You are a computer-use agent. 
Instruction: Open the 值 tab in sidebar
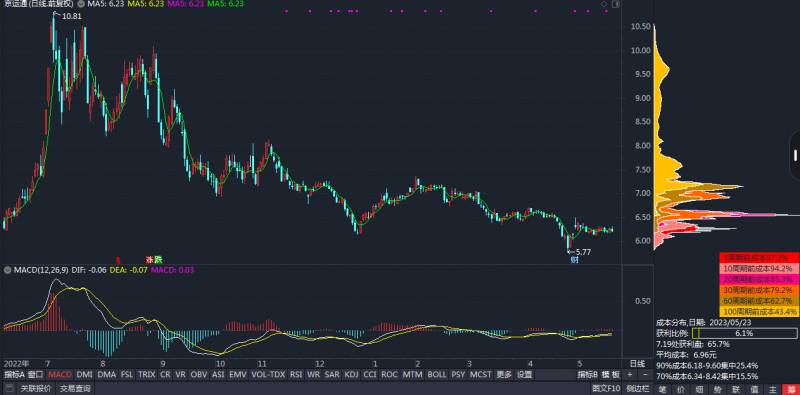[x=754, y=389]
